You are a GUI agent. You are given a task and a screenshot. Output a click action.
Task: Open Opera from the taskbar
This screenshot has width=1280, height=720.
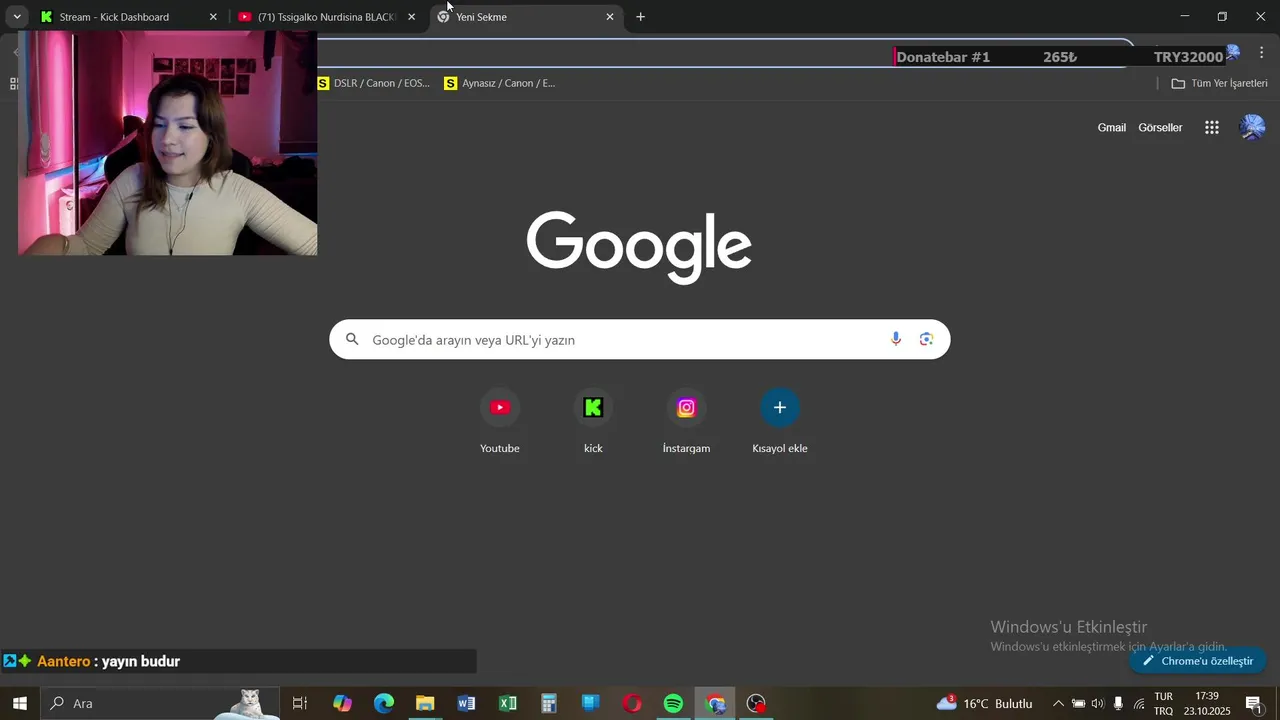coord(632,703)
